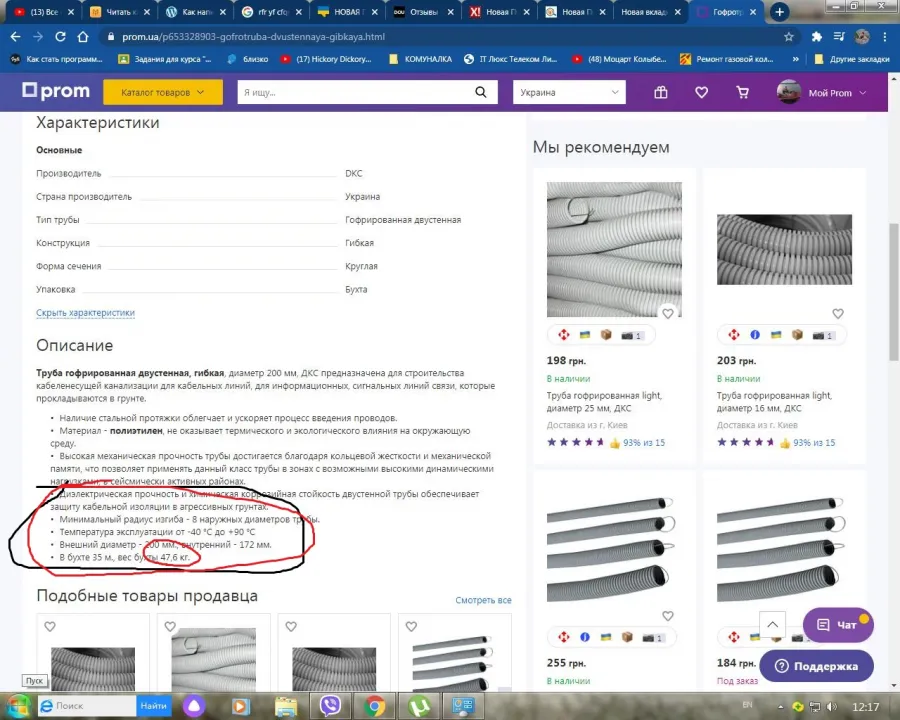Open 203 грн corrugated pipe thumbnail
The height and width of the screenshot is (720, 900).
(x=784, y=249)
